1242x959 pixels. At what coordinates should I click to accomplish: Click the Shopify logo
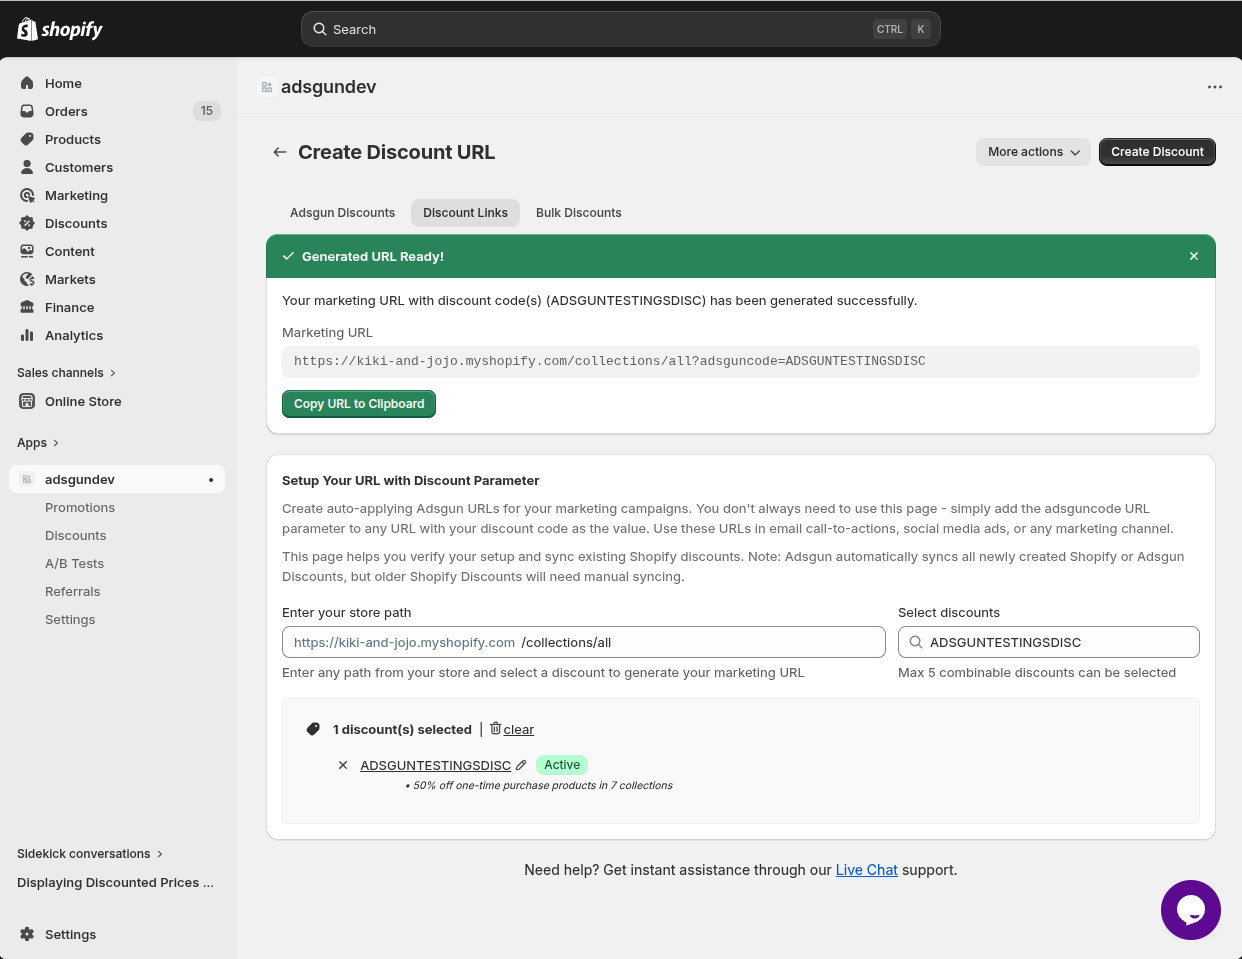pos(60,29)
